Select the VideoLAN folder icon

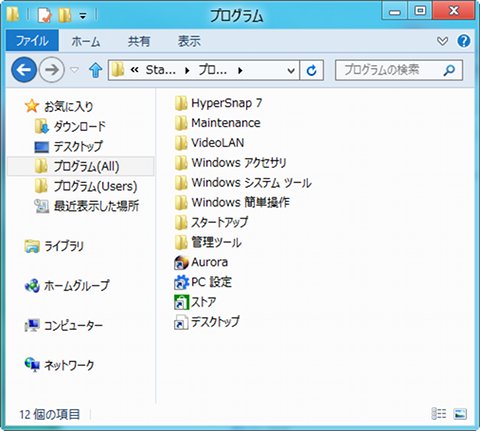[181, 143]
